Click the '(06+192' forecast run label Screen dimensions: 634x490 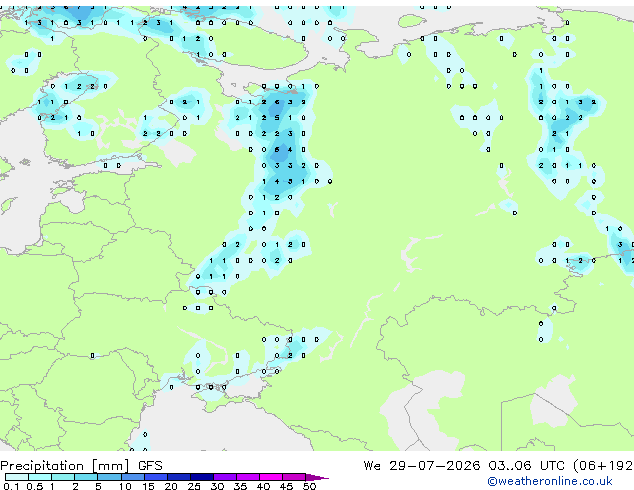[603, 466]
